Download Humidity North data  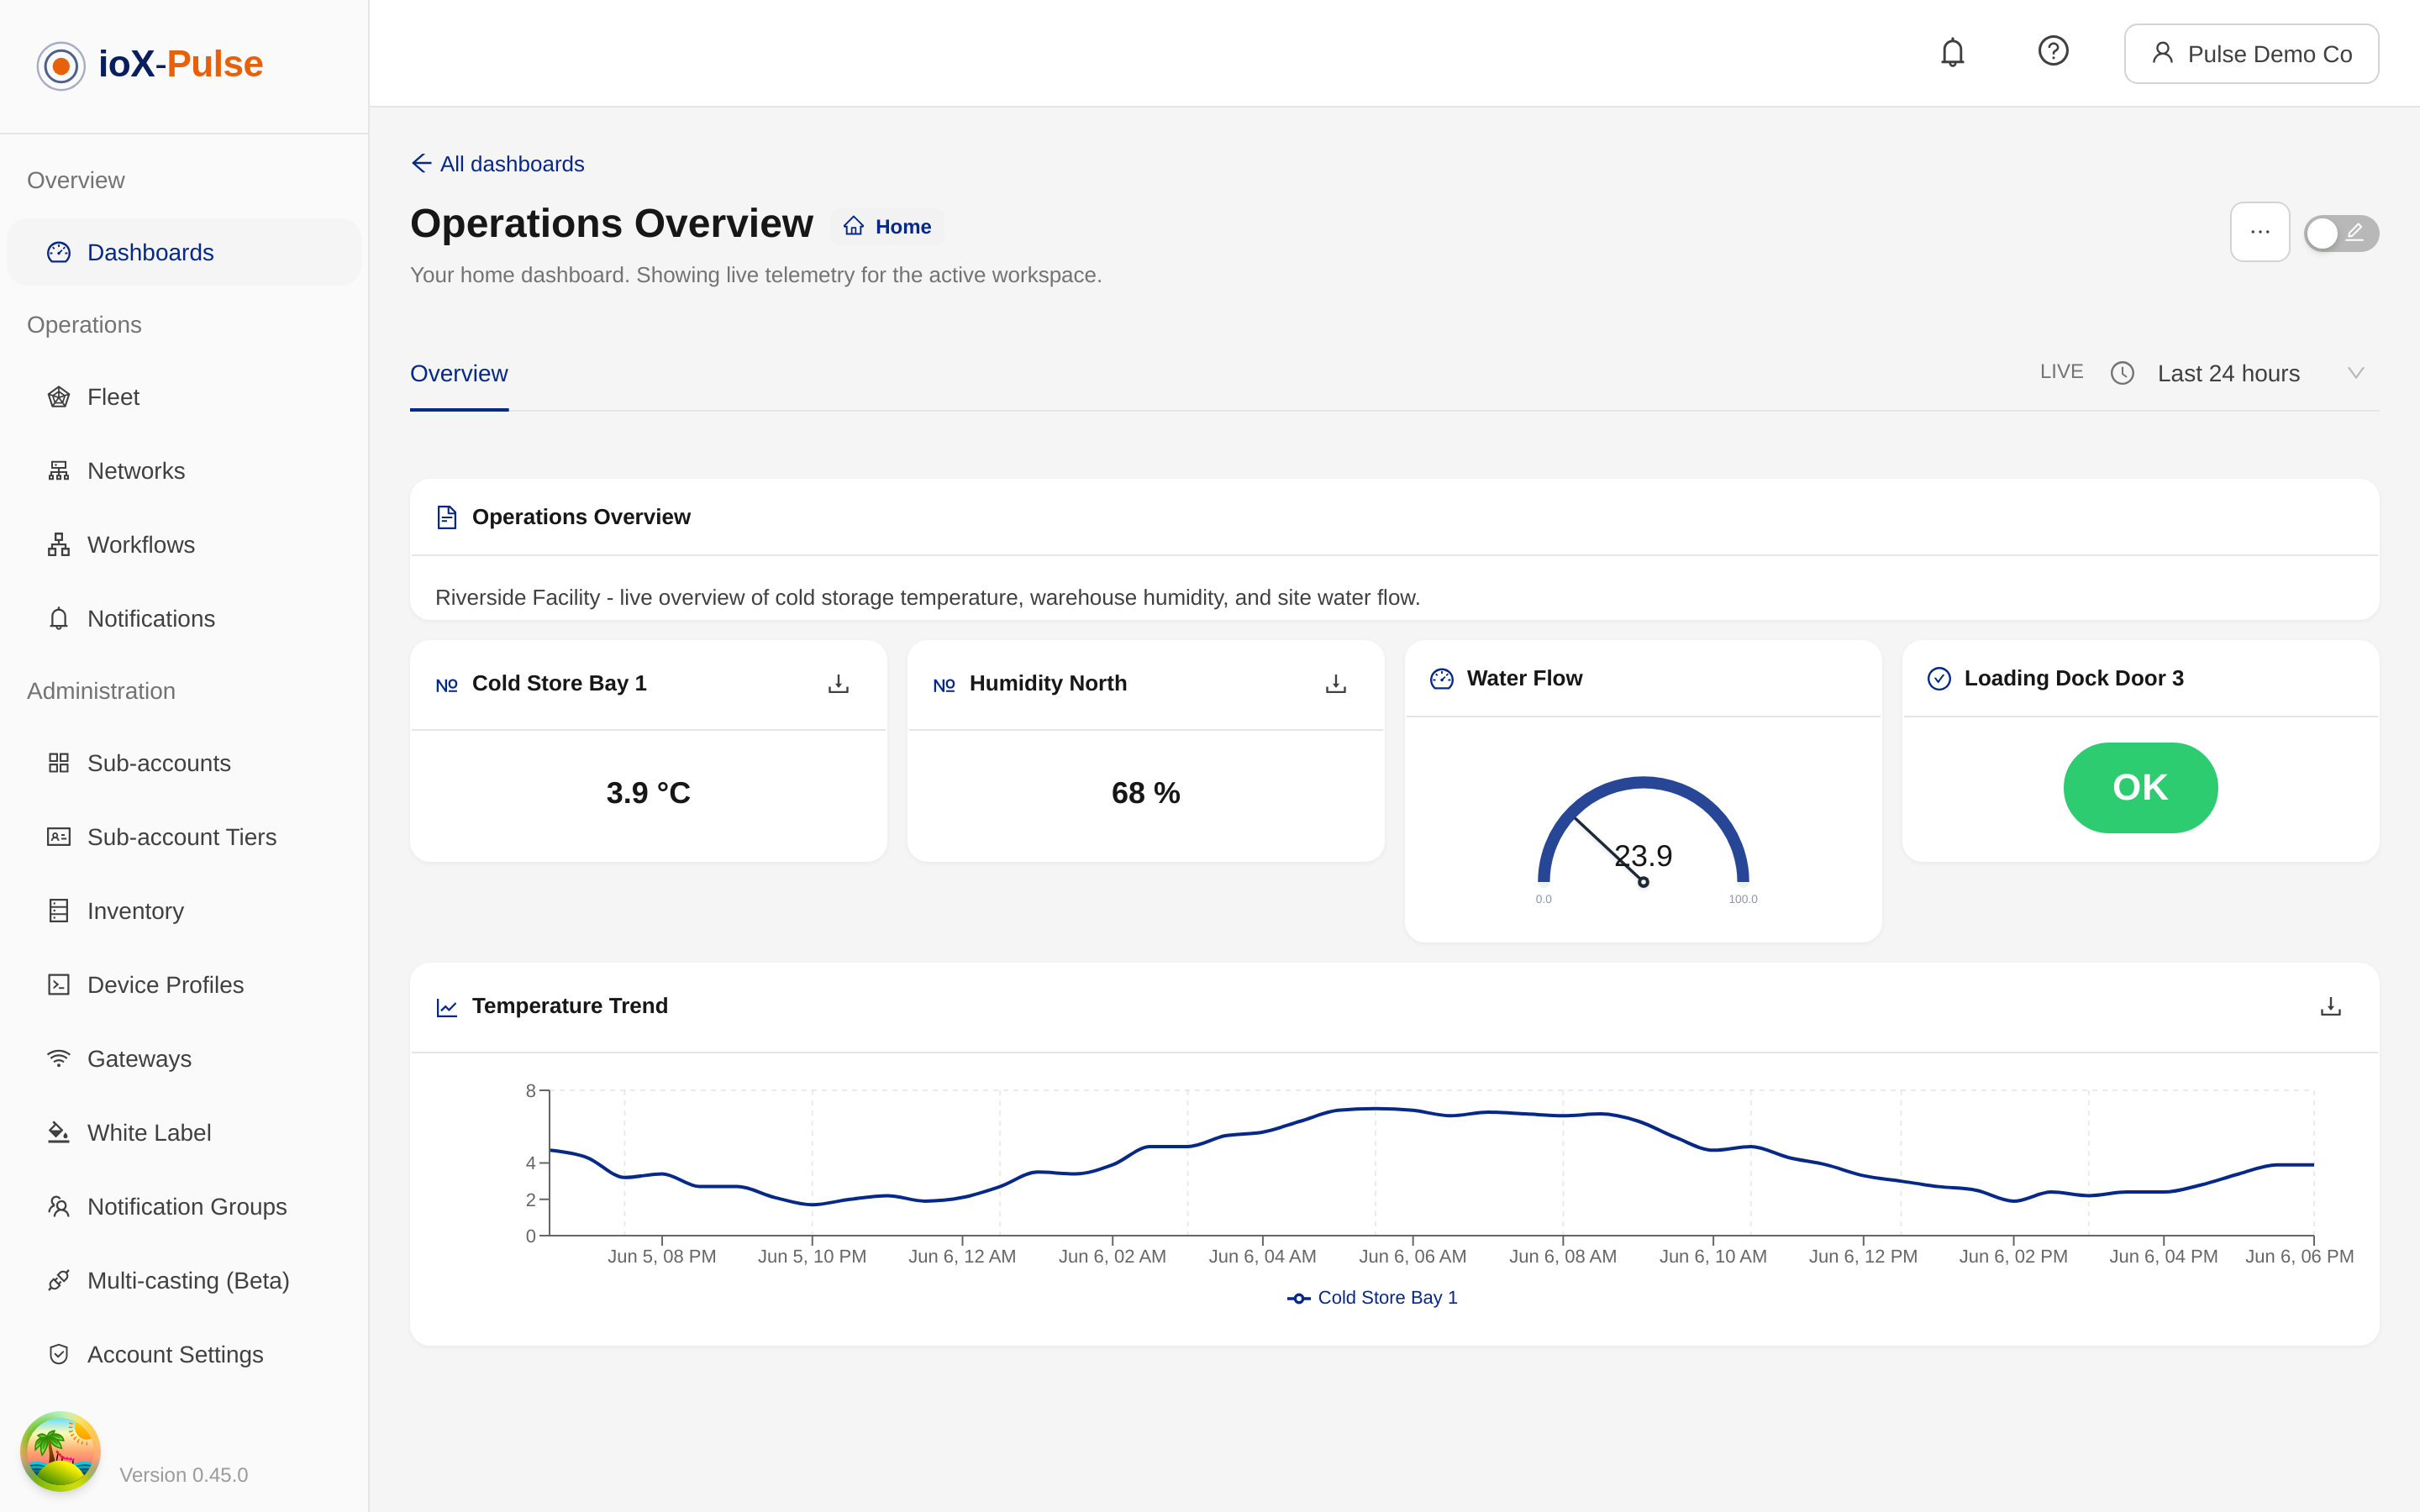pyautogui.click(x=1335, y=684)
